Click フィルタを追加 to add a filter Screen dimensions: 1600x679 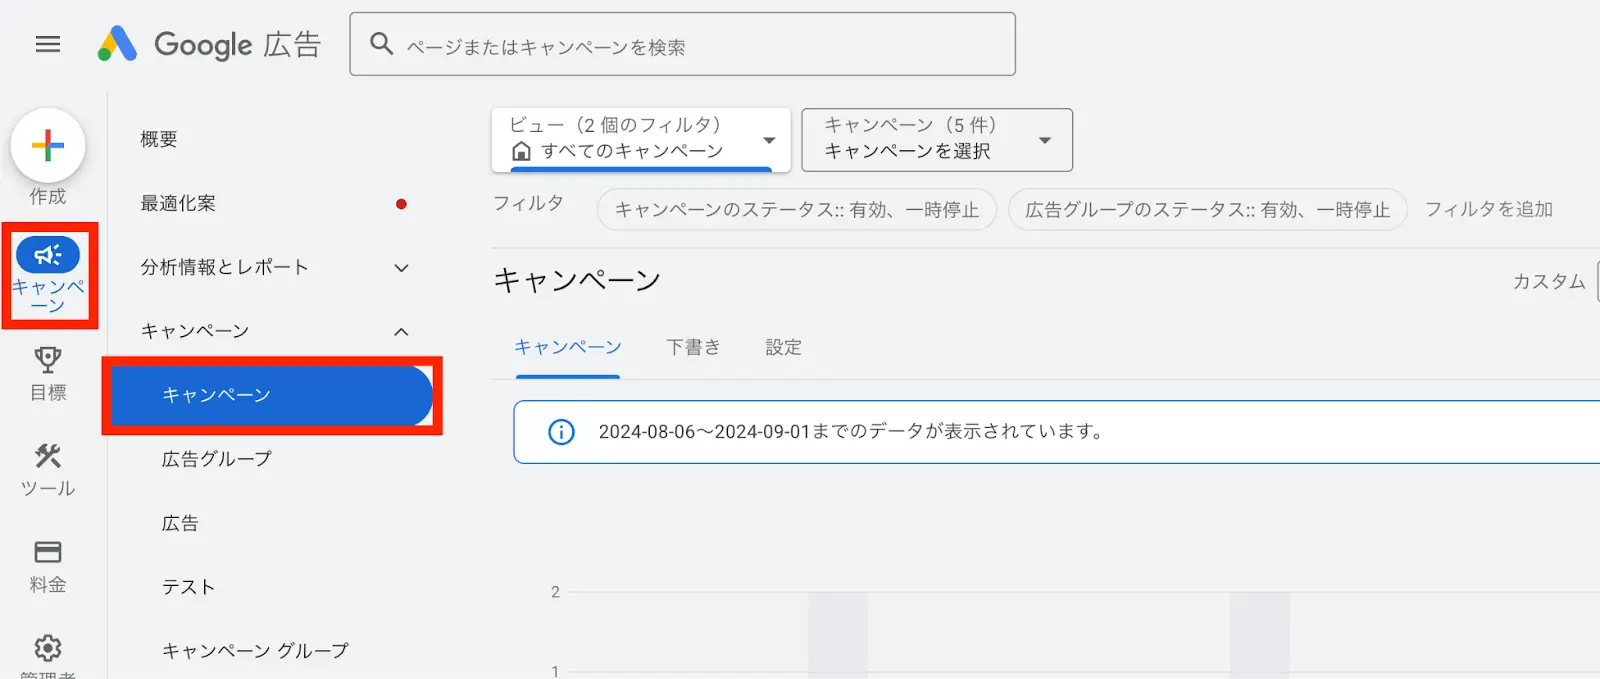coord(1489,209)
